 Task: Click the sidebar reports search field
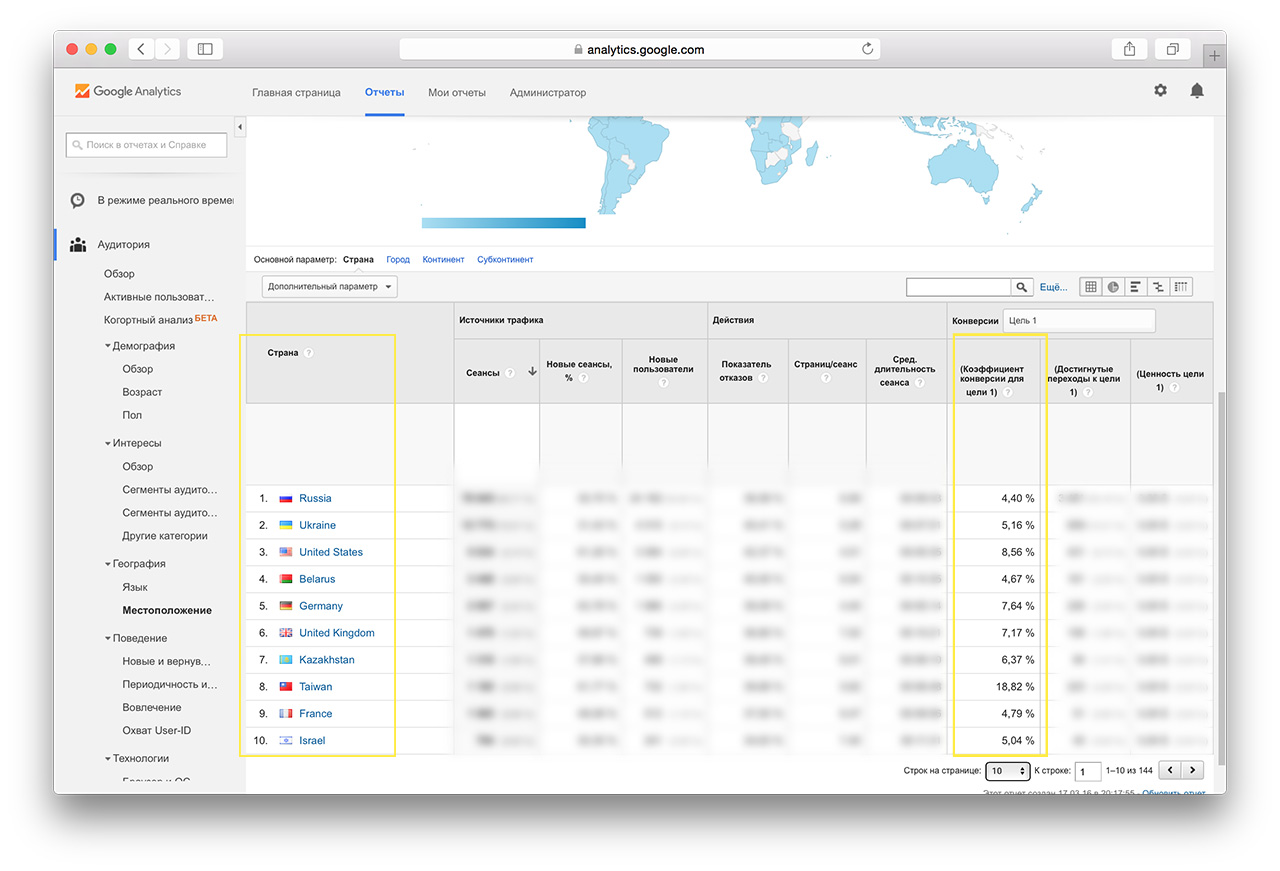(x=147, y=145)
